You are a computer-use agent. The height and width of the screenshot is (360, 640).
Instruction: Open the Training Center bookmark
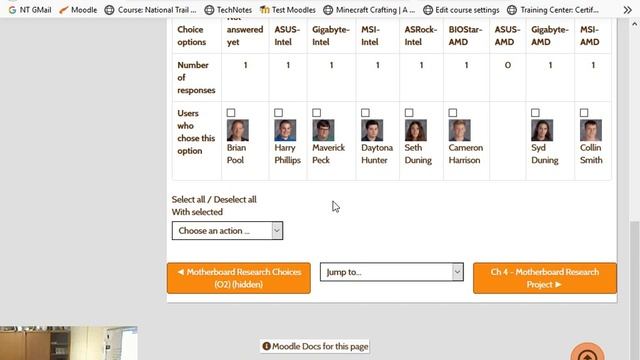(553, 10)
